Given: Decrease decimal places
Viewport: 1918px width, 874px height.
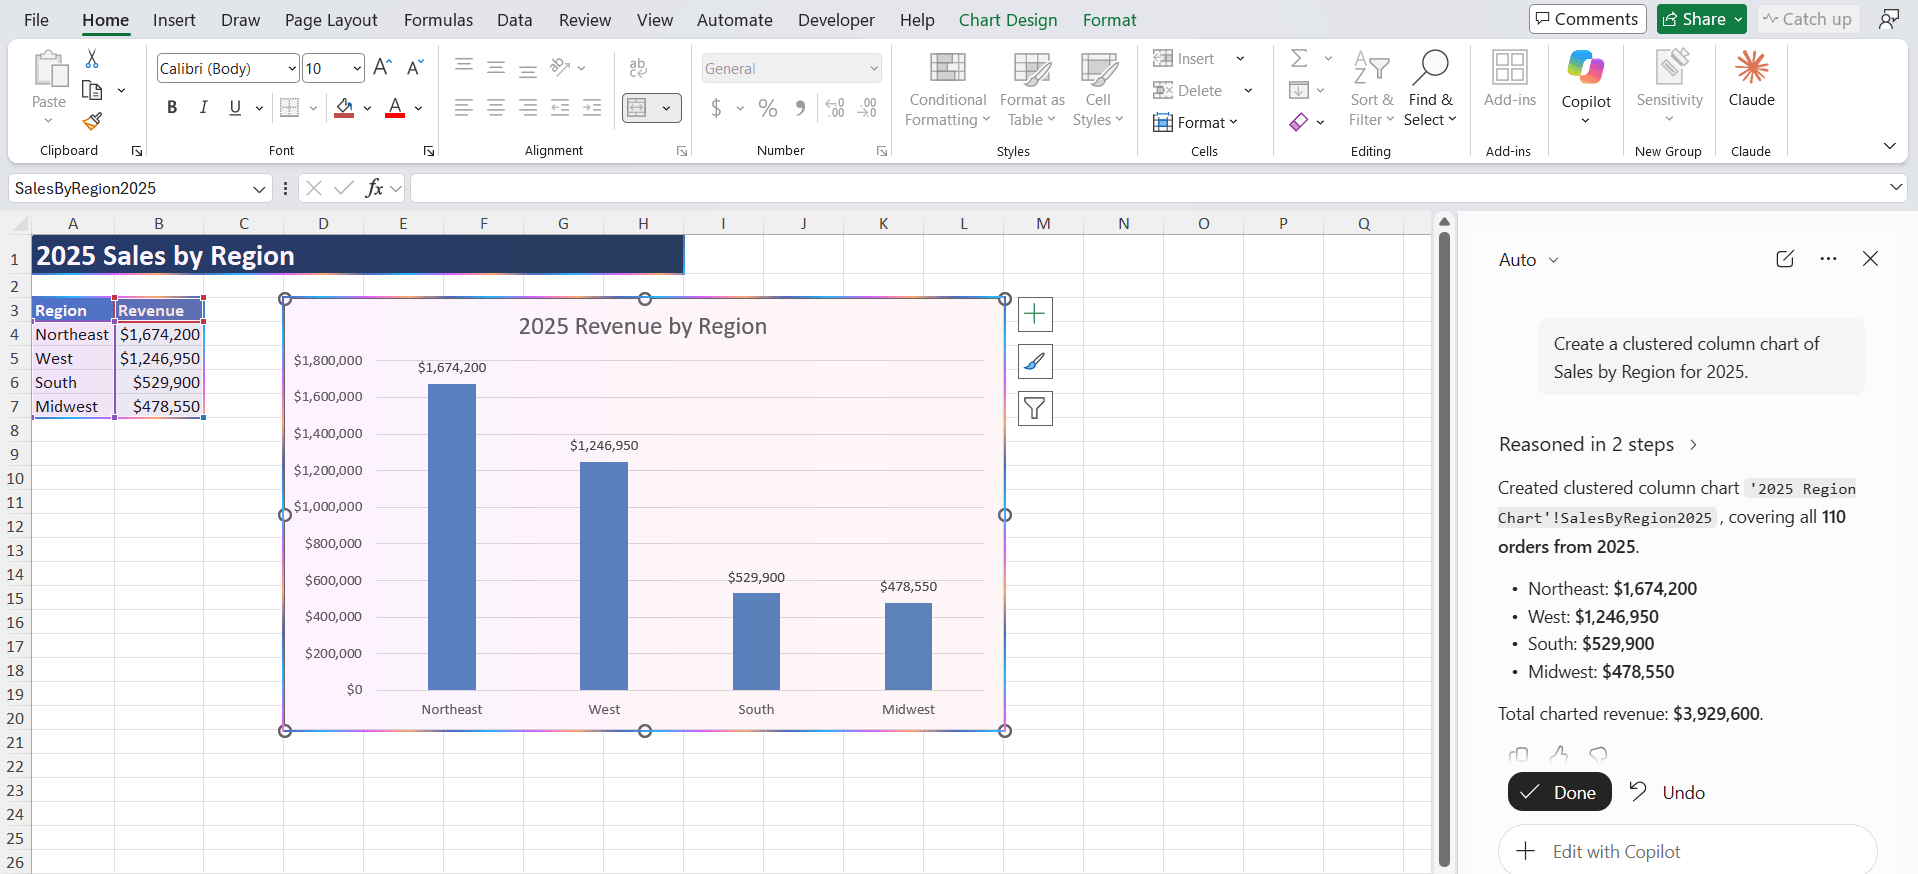Looking at the screenshot, I should click(868, 107).
